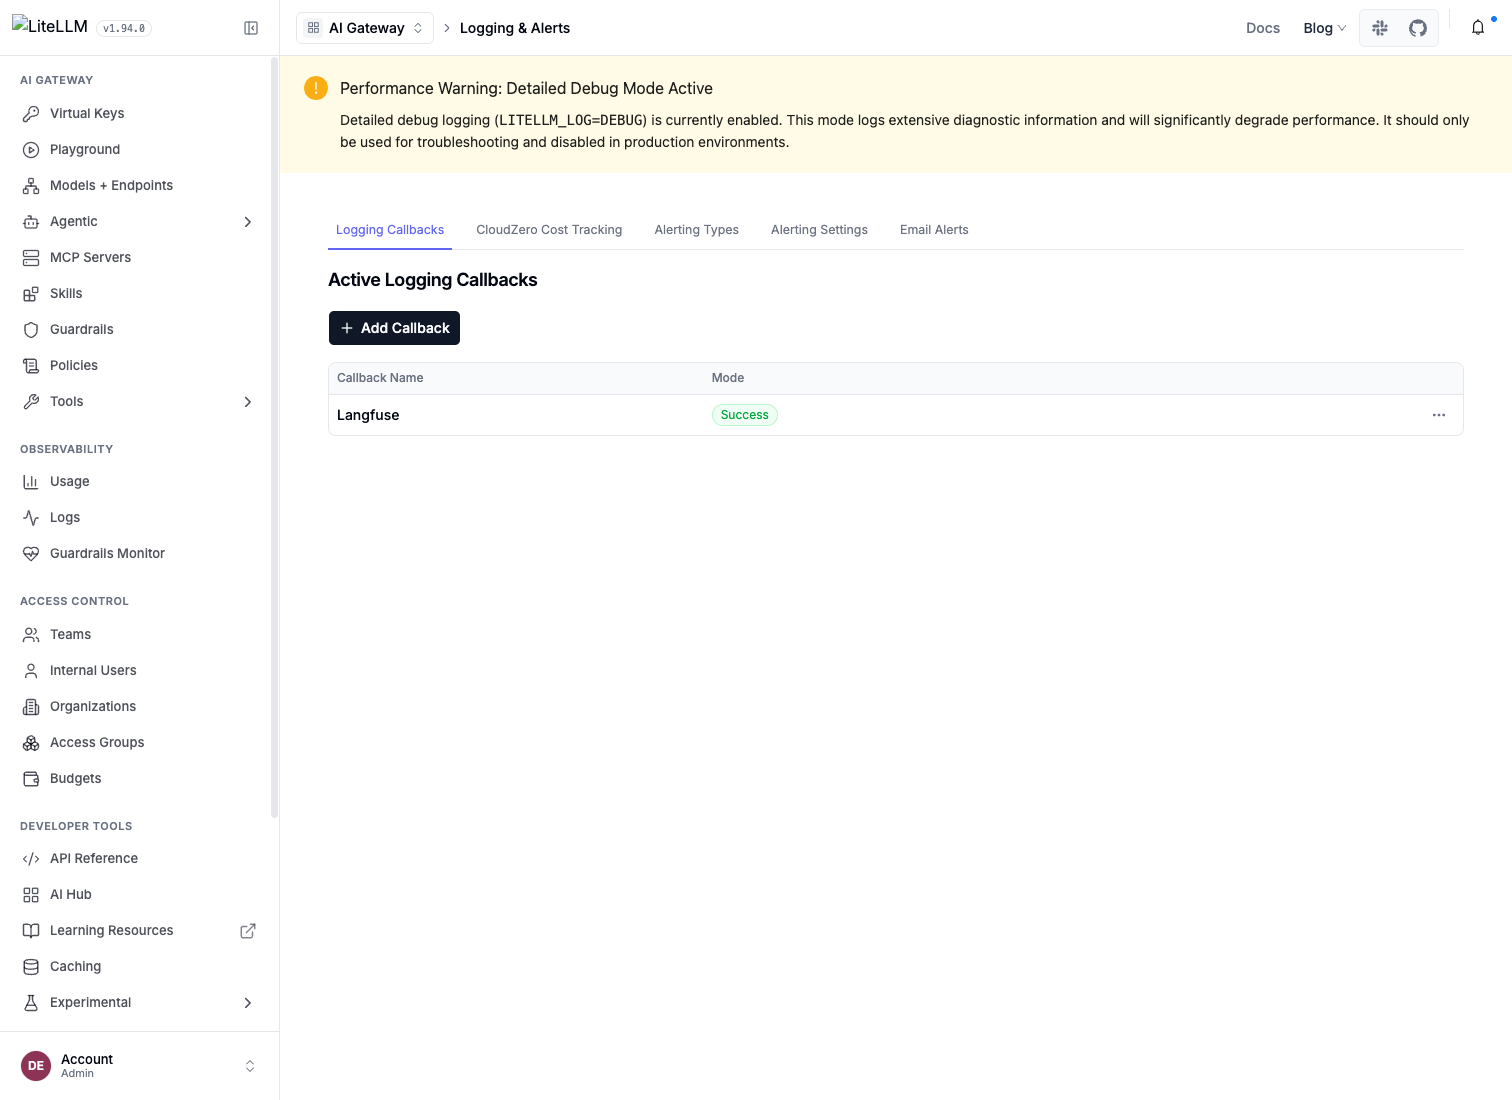Click the Add Callback button

tap(394, 328)
